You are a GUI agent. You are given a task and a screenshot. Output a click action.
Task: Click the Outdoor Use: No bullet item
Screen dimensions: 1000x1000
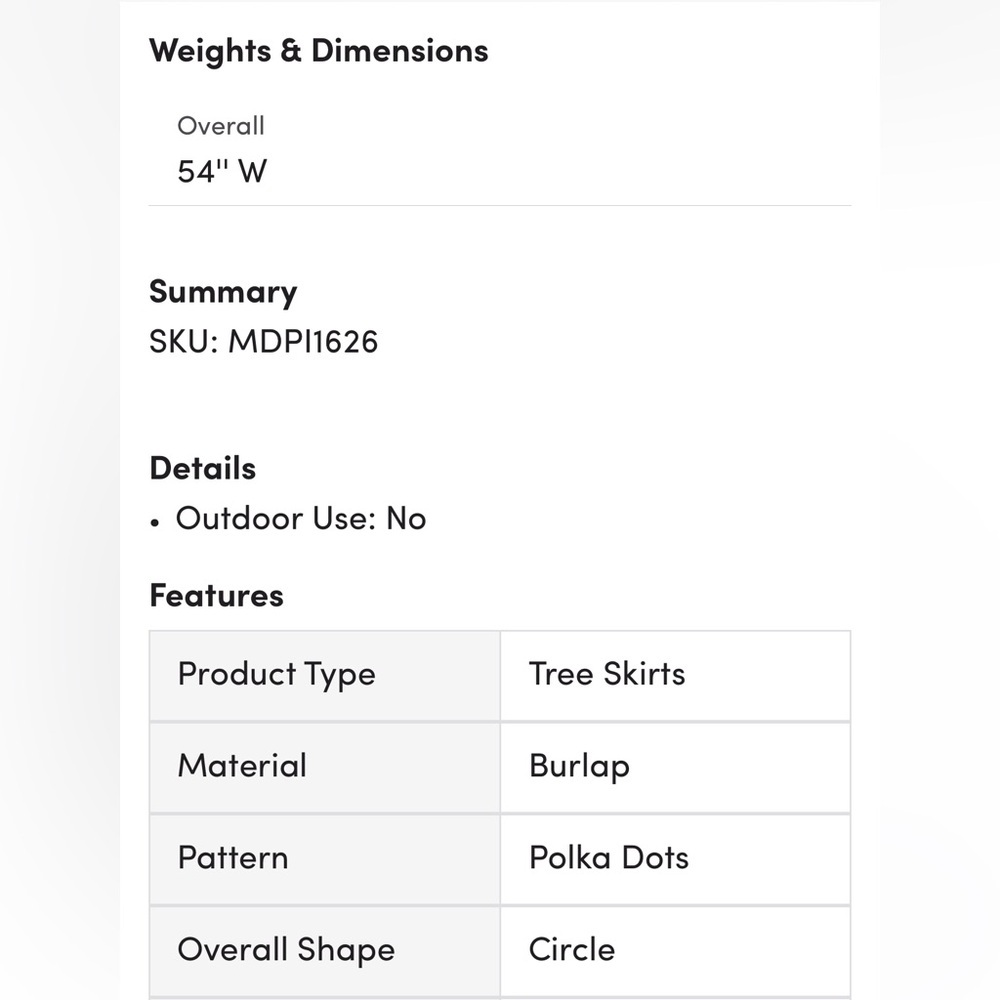point(301,518)
